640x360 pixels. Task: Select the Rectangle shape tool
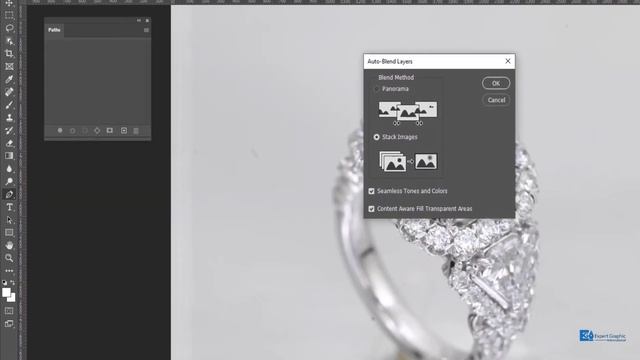[x=9, y=233]
